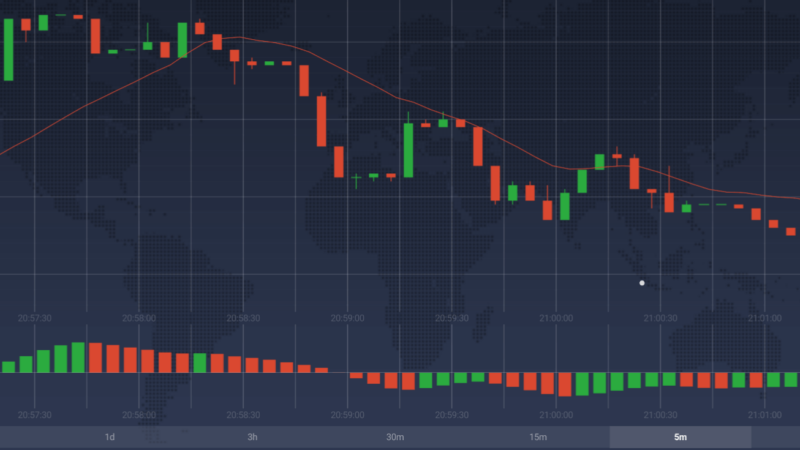Click the white dot marker on chart
The image size is (800, 450).
click(642, 283)
